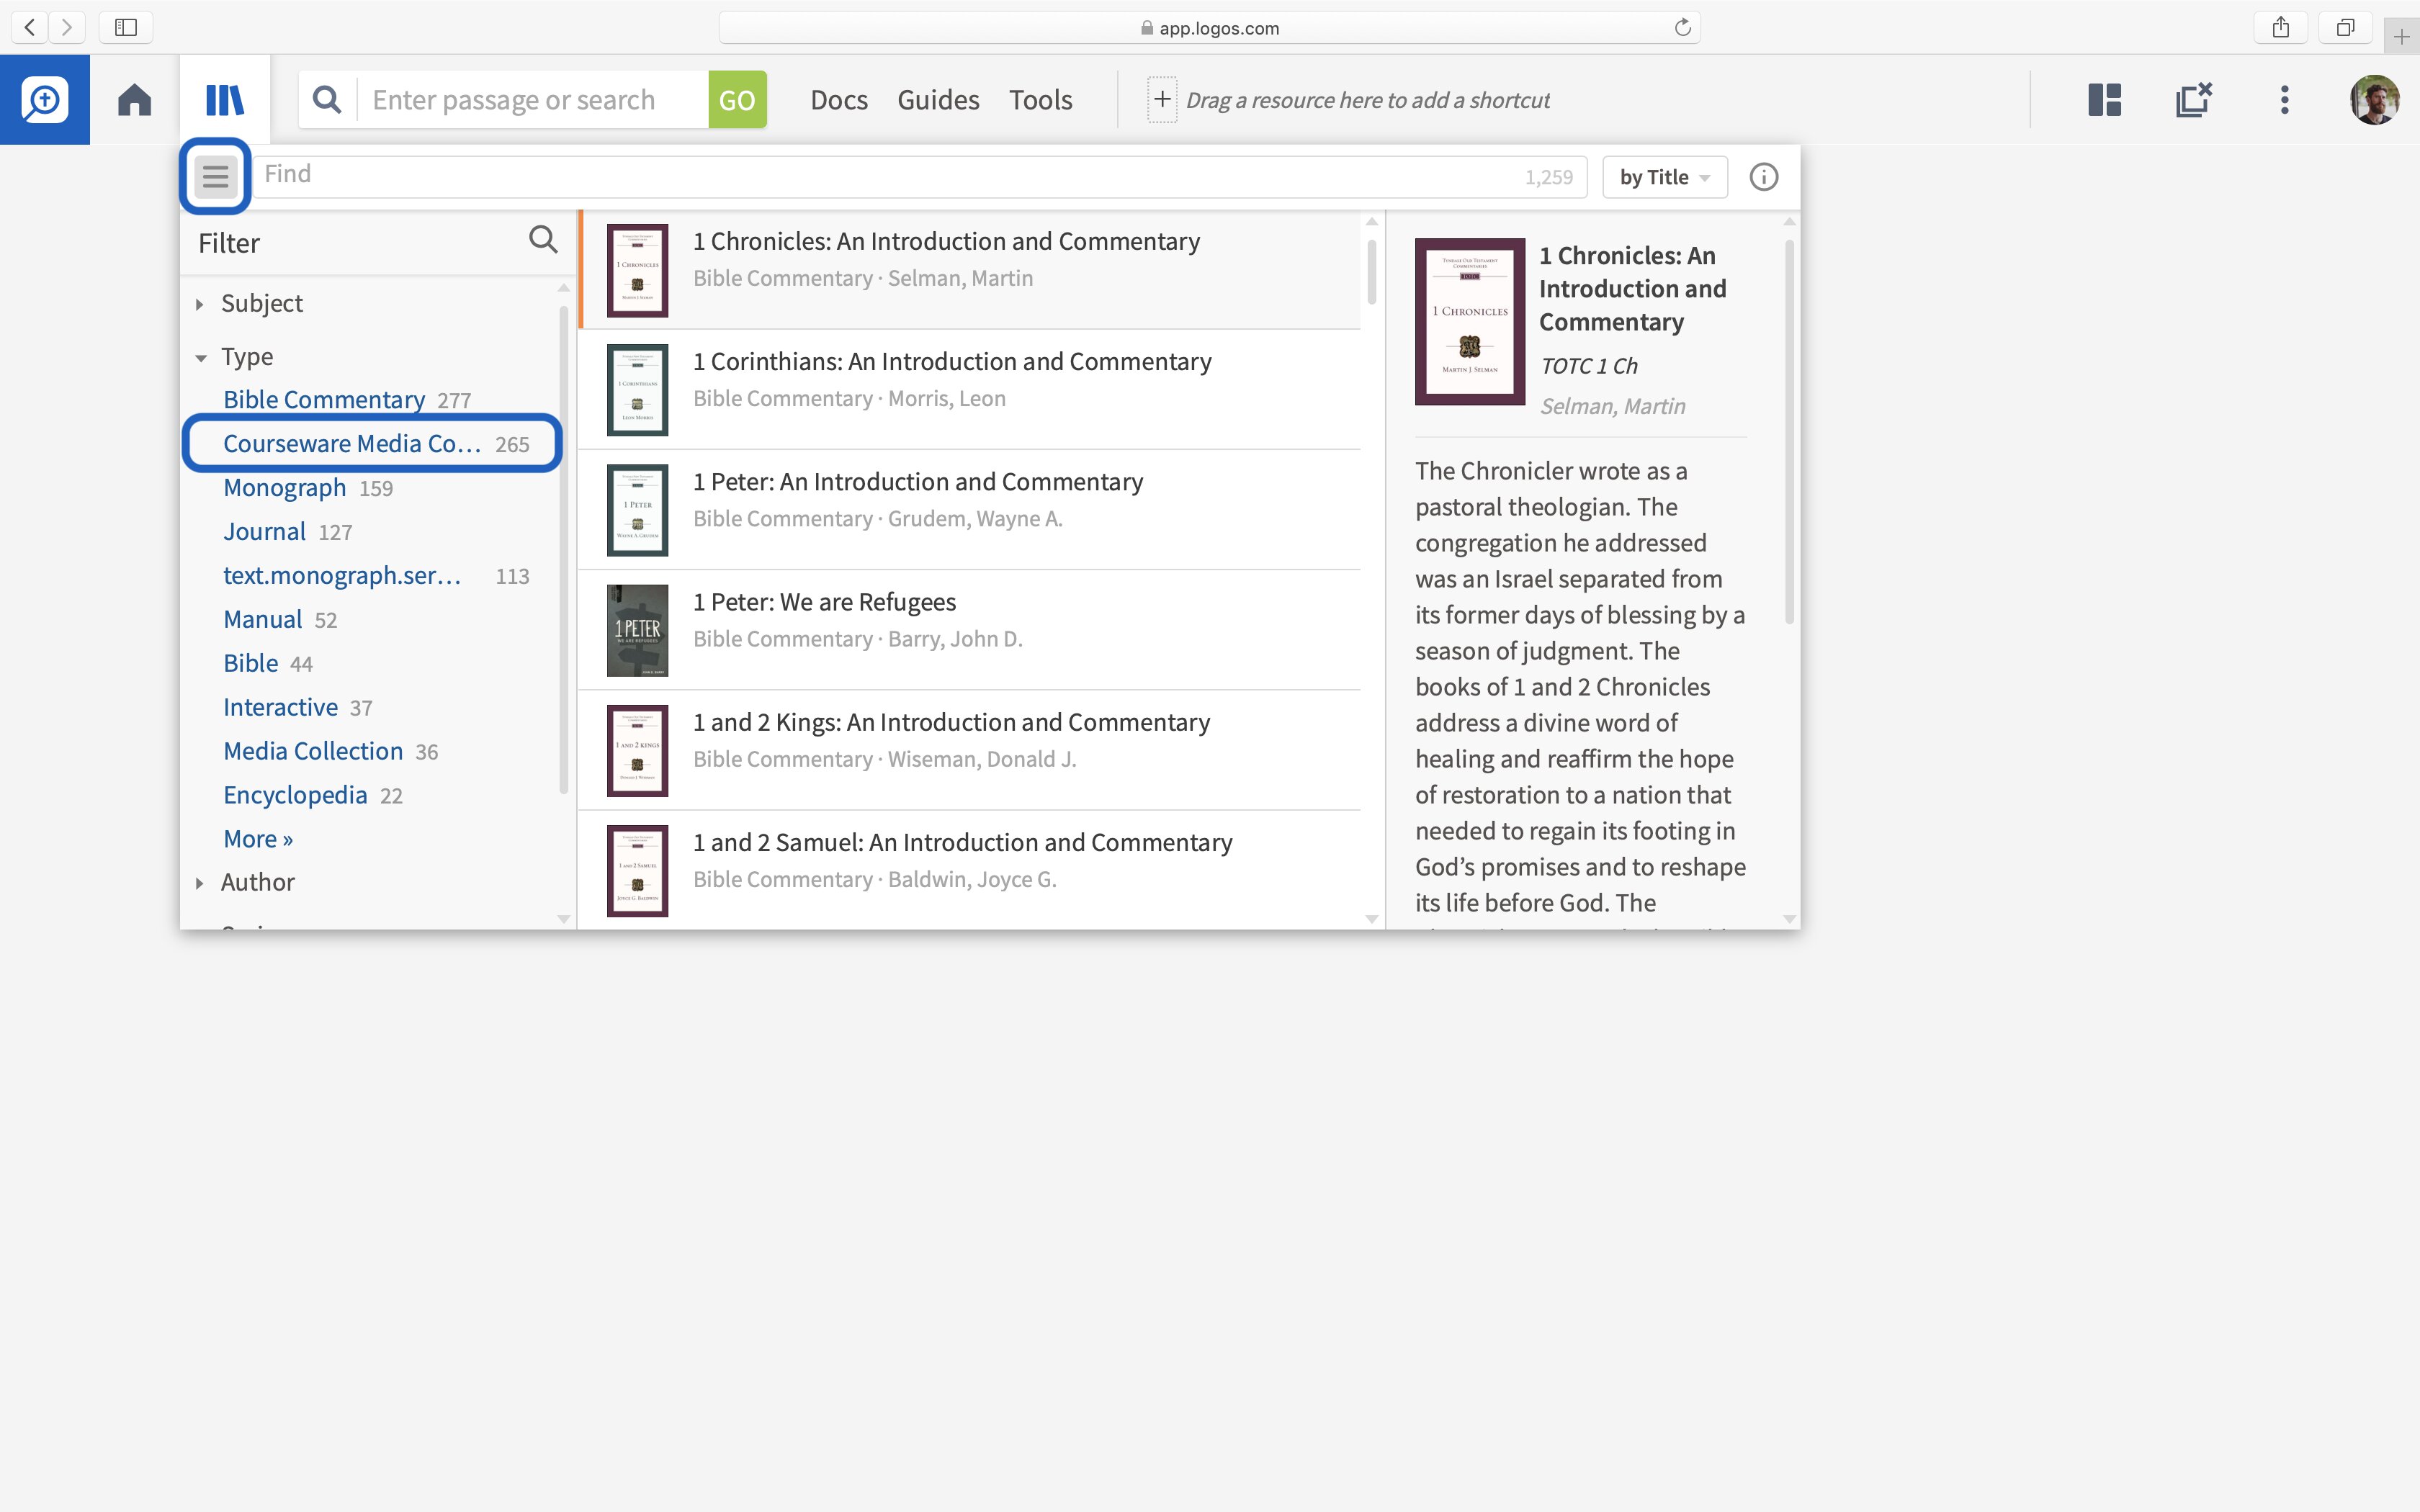The height and width of the screenshot is (1512, 2420).
Task: Expand the Author filter section
Action: (x=200, y=883)
